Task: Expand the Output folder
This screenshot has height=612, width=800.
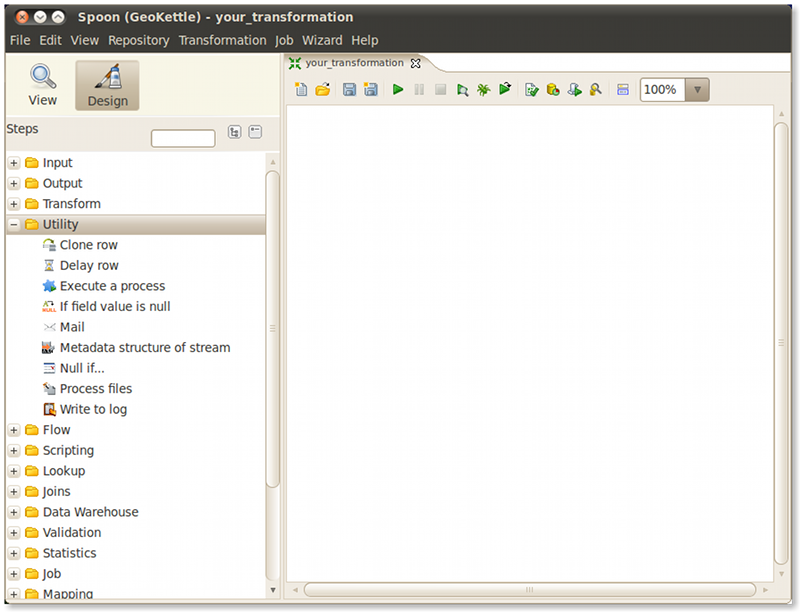Action: point(14,184)
